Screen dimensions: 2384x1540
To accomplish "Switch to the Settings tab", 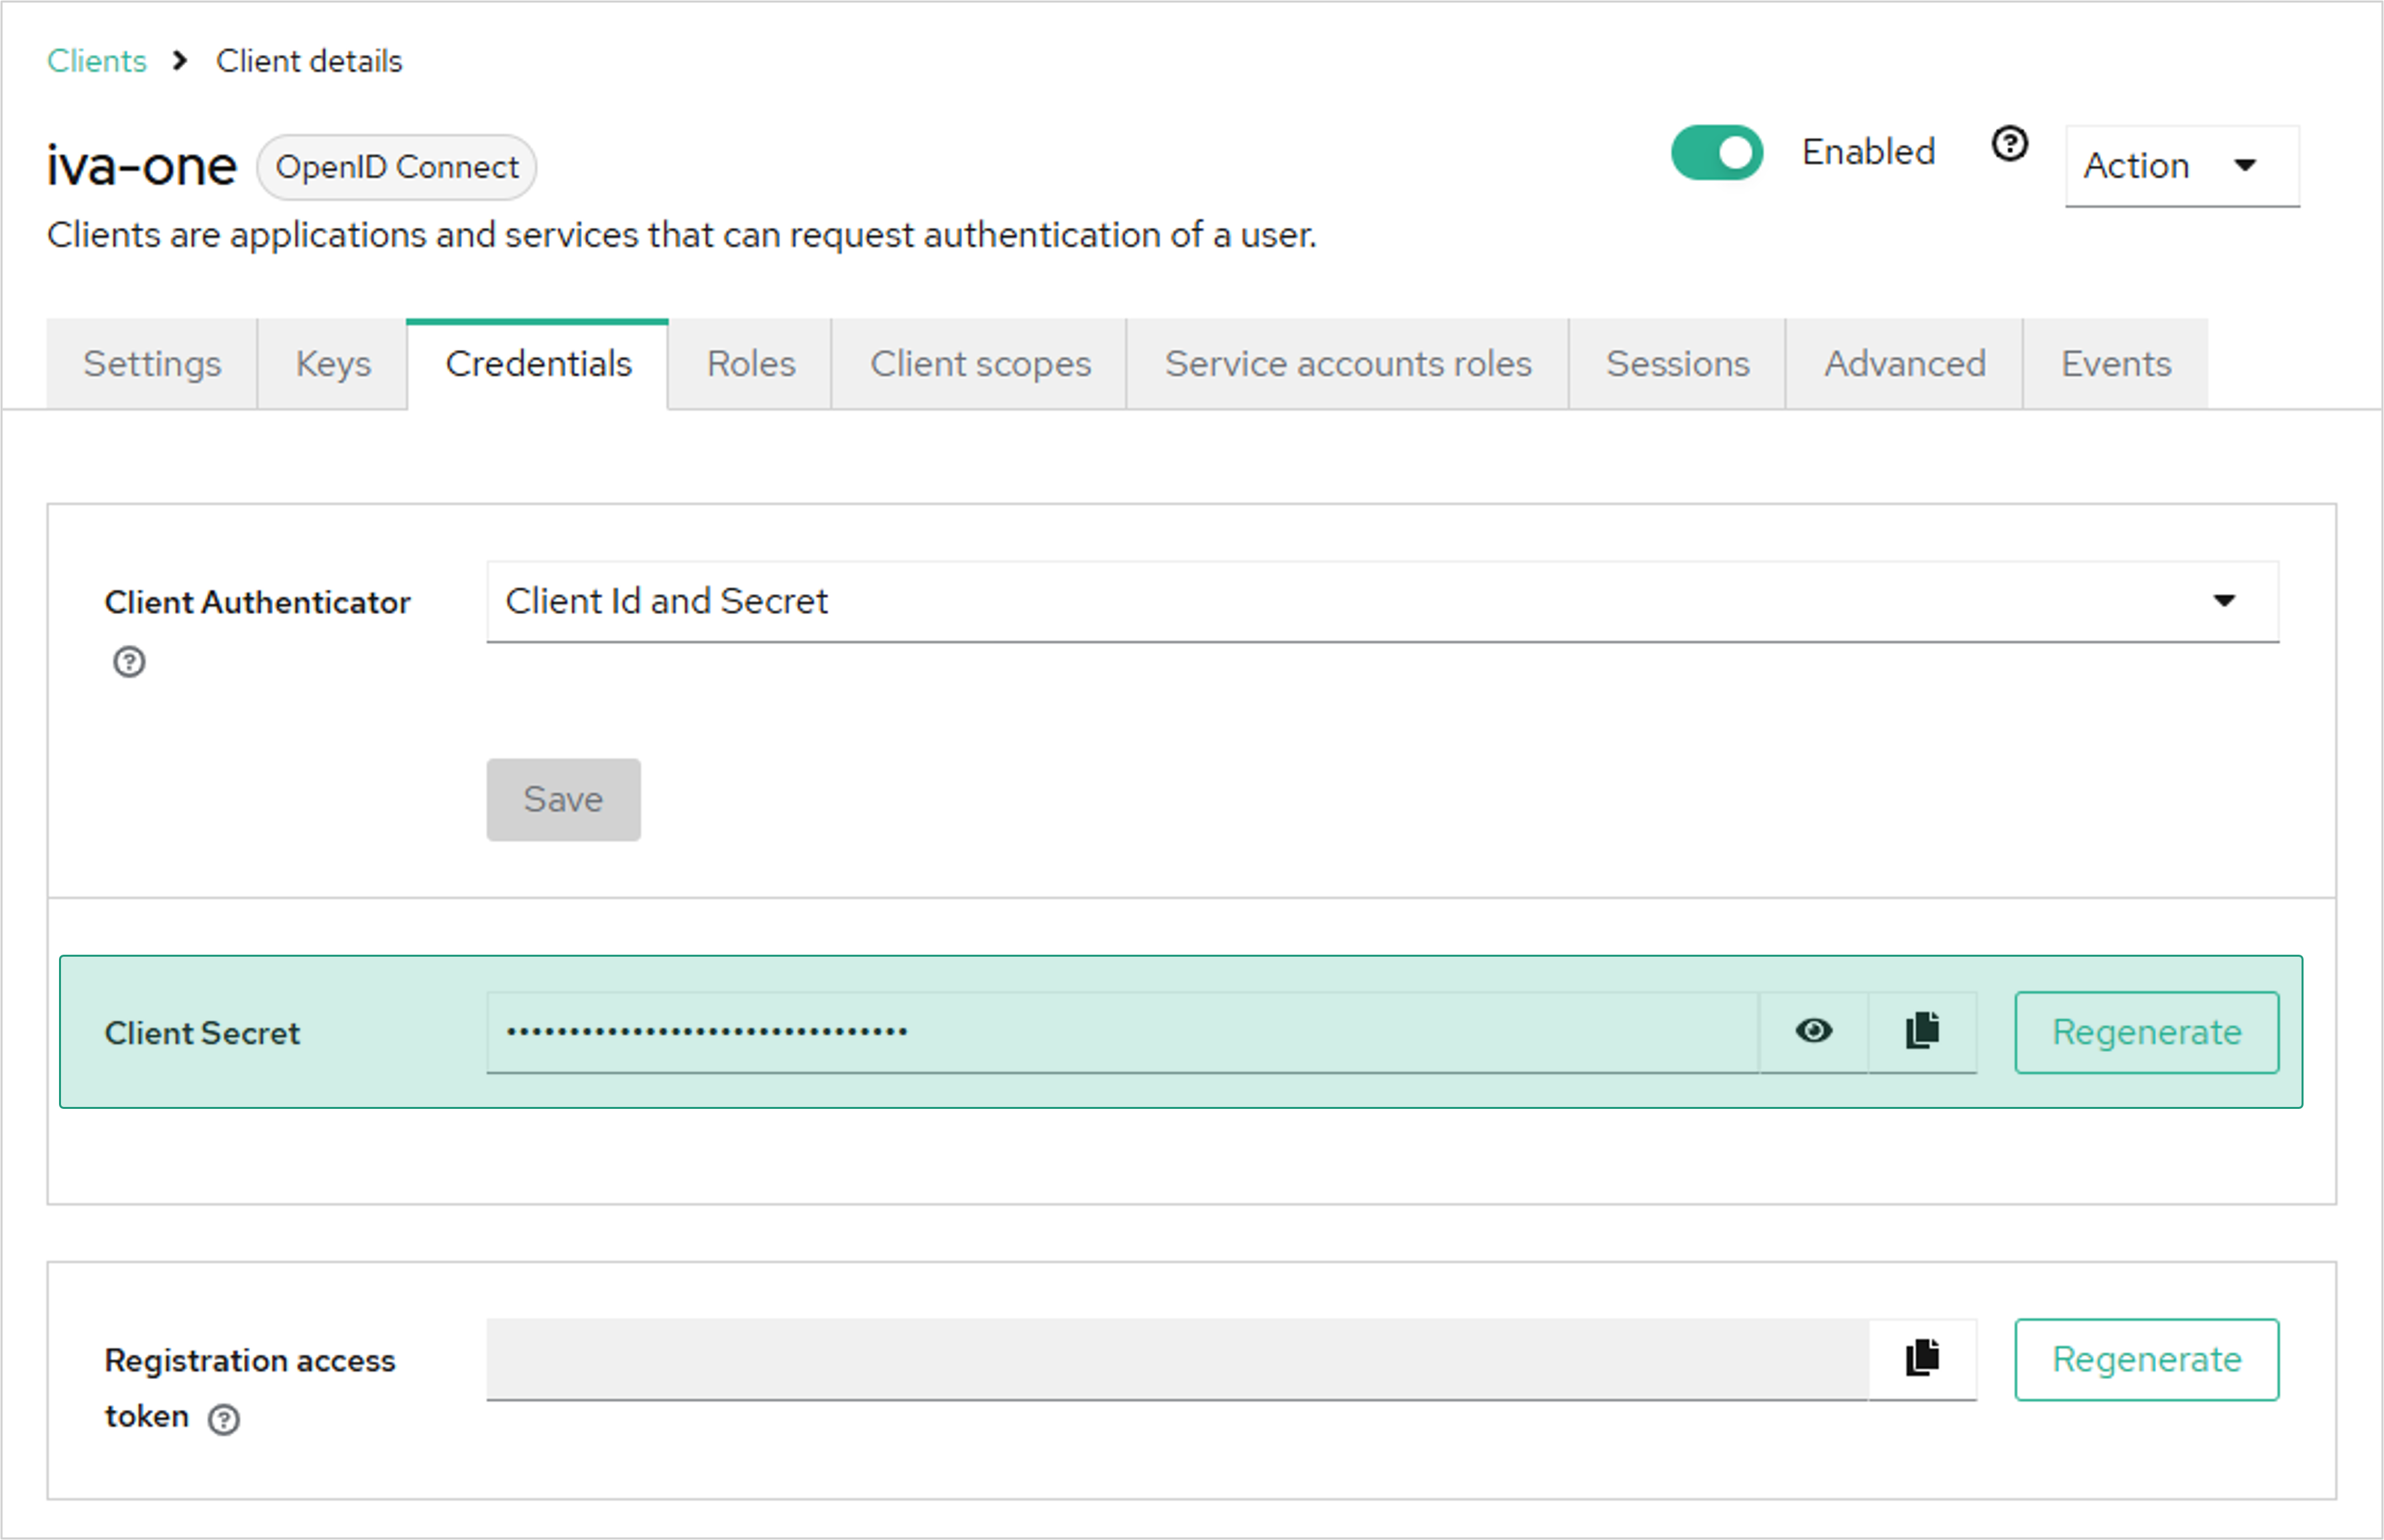I will [152, 364].
